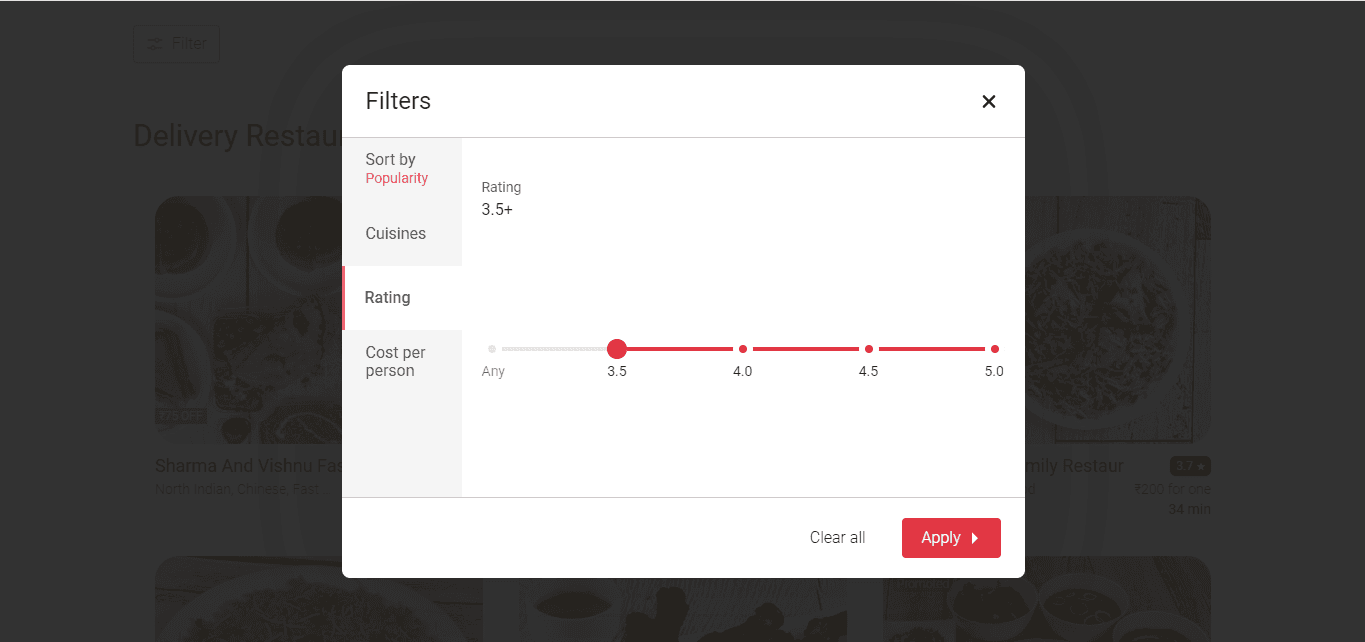Set rating slider to the 4.0 point
Image resolution: width=1365 pixels, height=642 pixels.
pos(743,349)
